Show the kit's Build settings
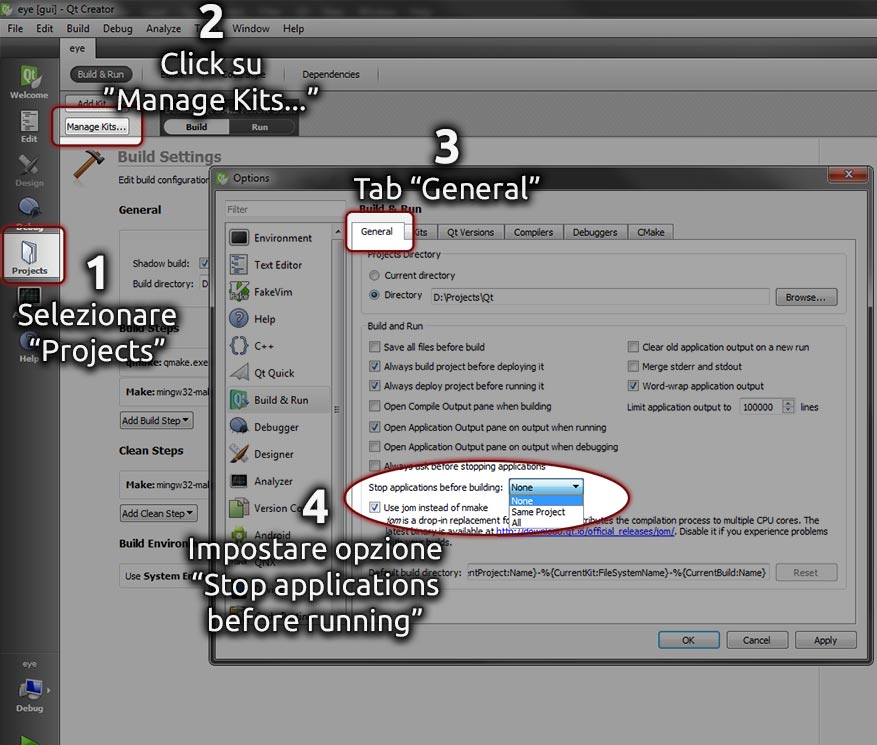The width and height of the screenshot is (877, 745). click(196, 127)
